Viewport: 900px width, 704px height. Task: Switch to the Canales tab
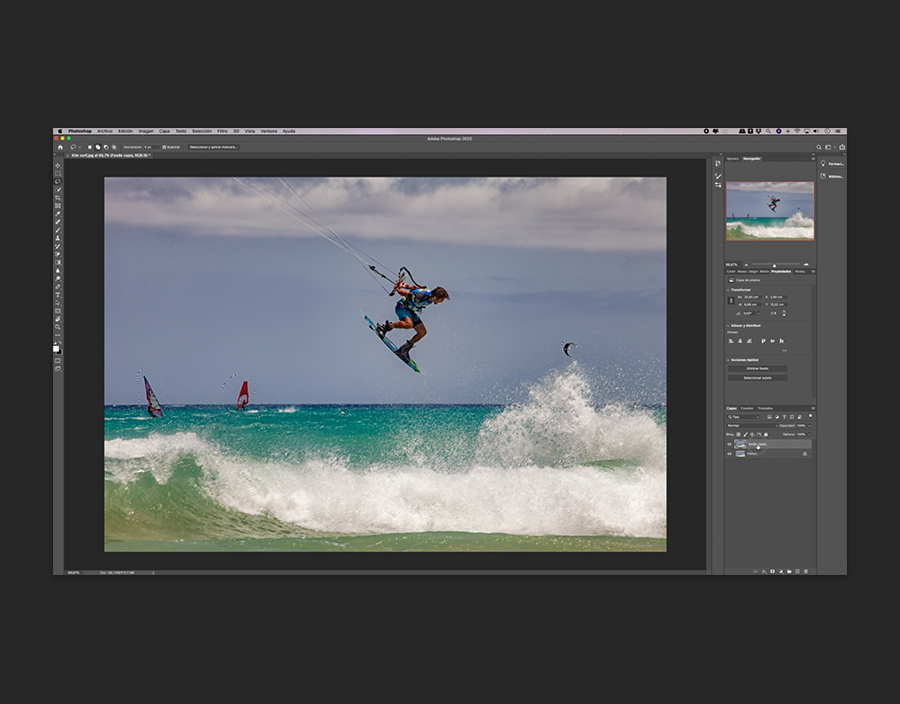[747, 408]
